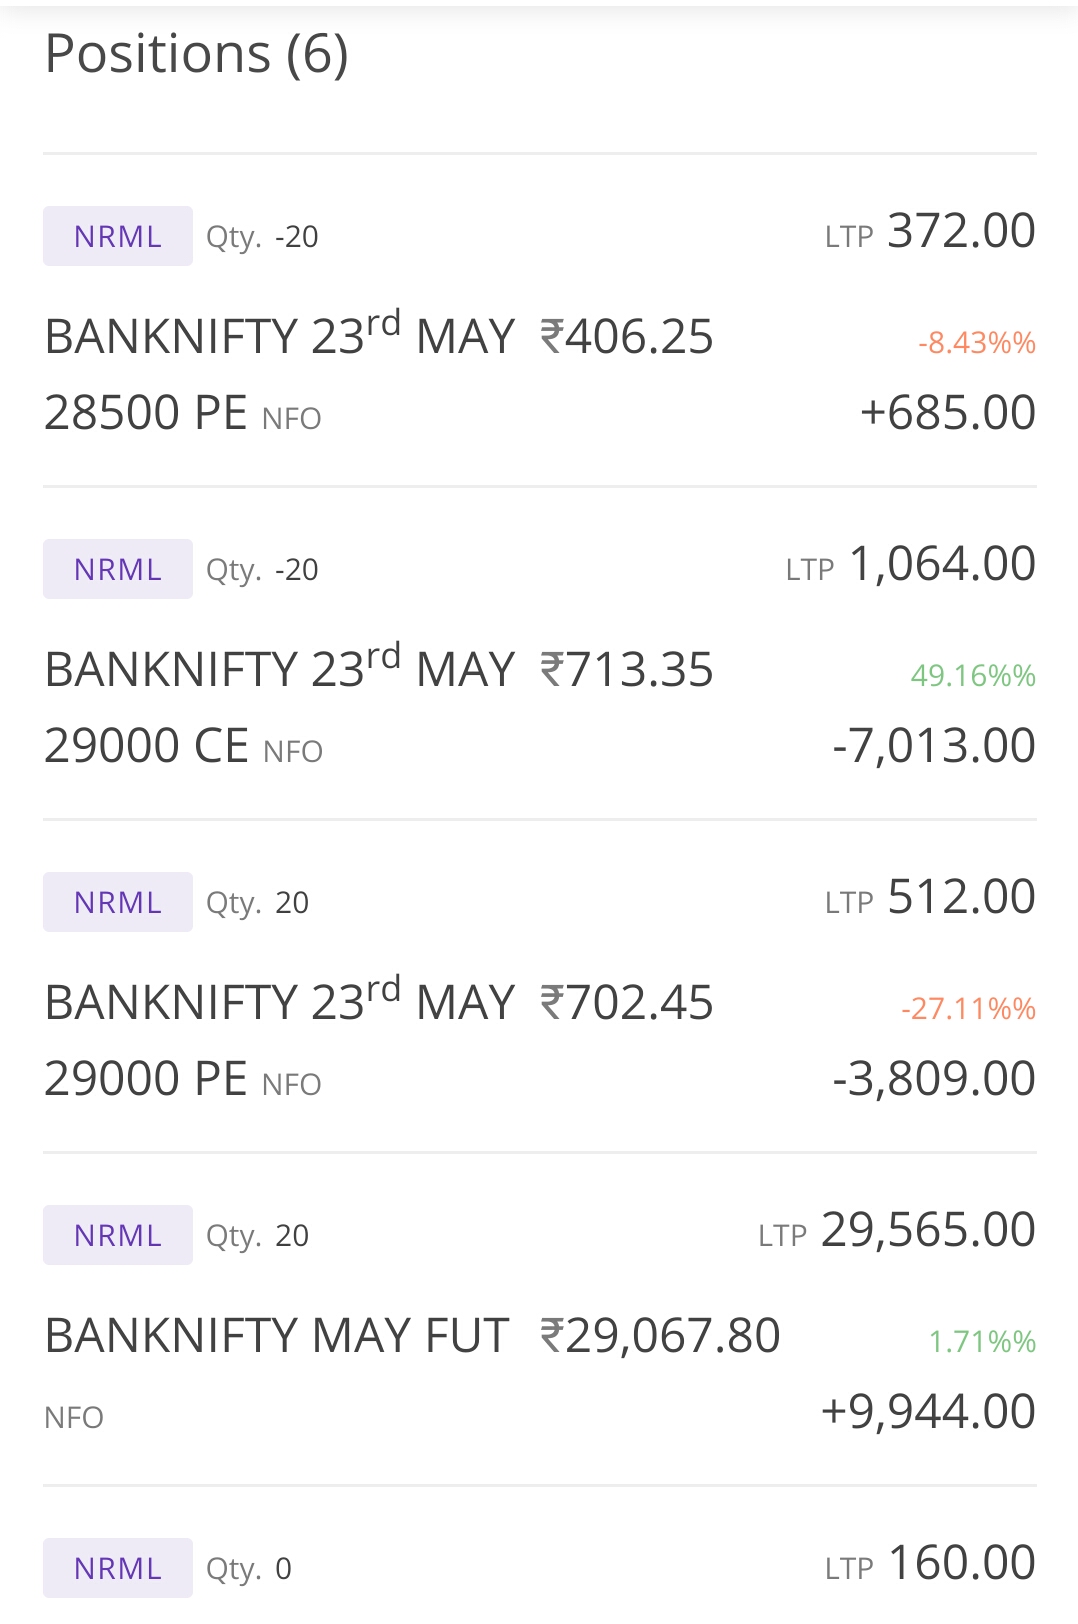Tap the -7,013.00 loss figure
This screenshot has height=1624, width=1078.
[x=934, y=746]
